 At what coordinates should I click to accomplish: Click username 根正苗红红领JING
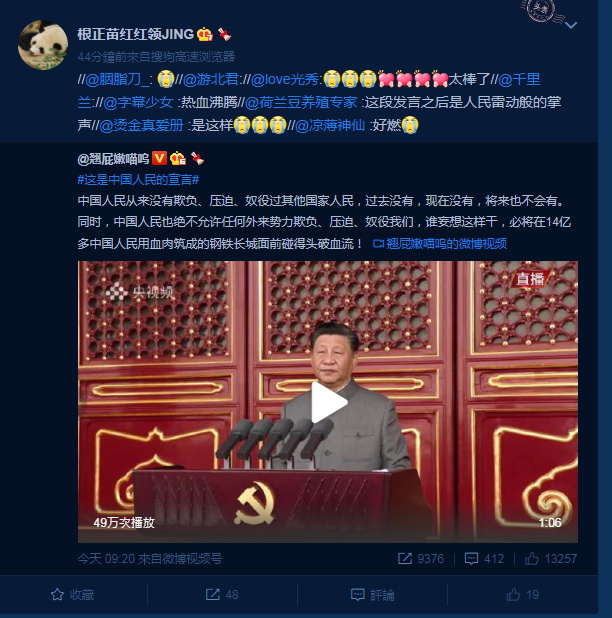136,34
